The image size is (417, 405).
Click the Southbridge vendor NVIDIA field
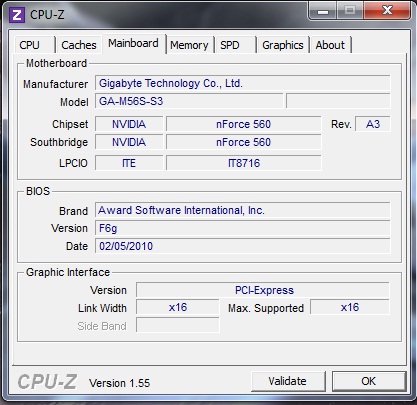coord(129,142)
